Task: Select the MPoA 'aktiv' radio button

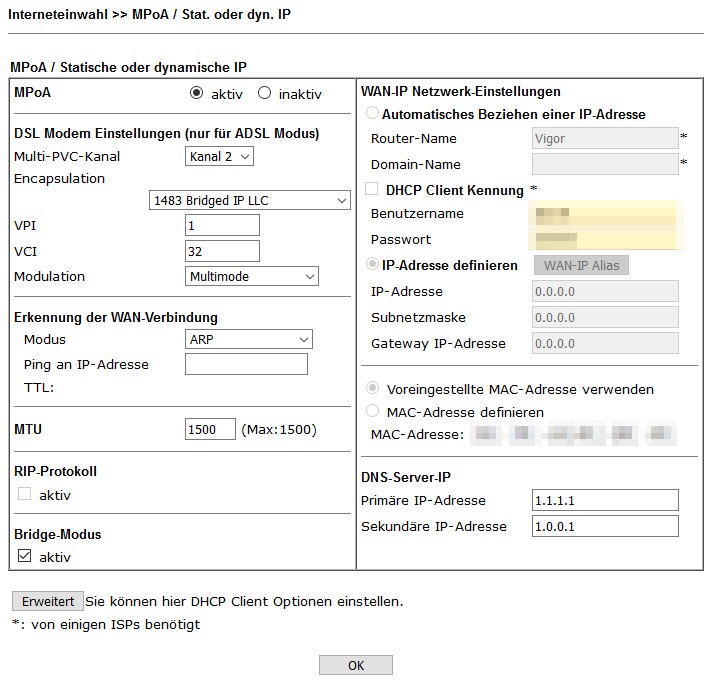Action: [x=197, y=93]
